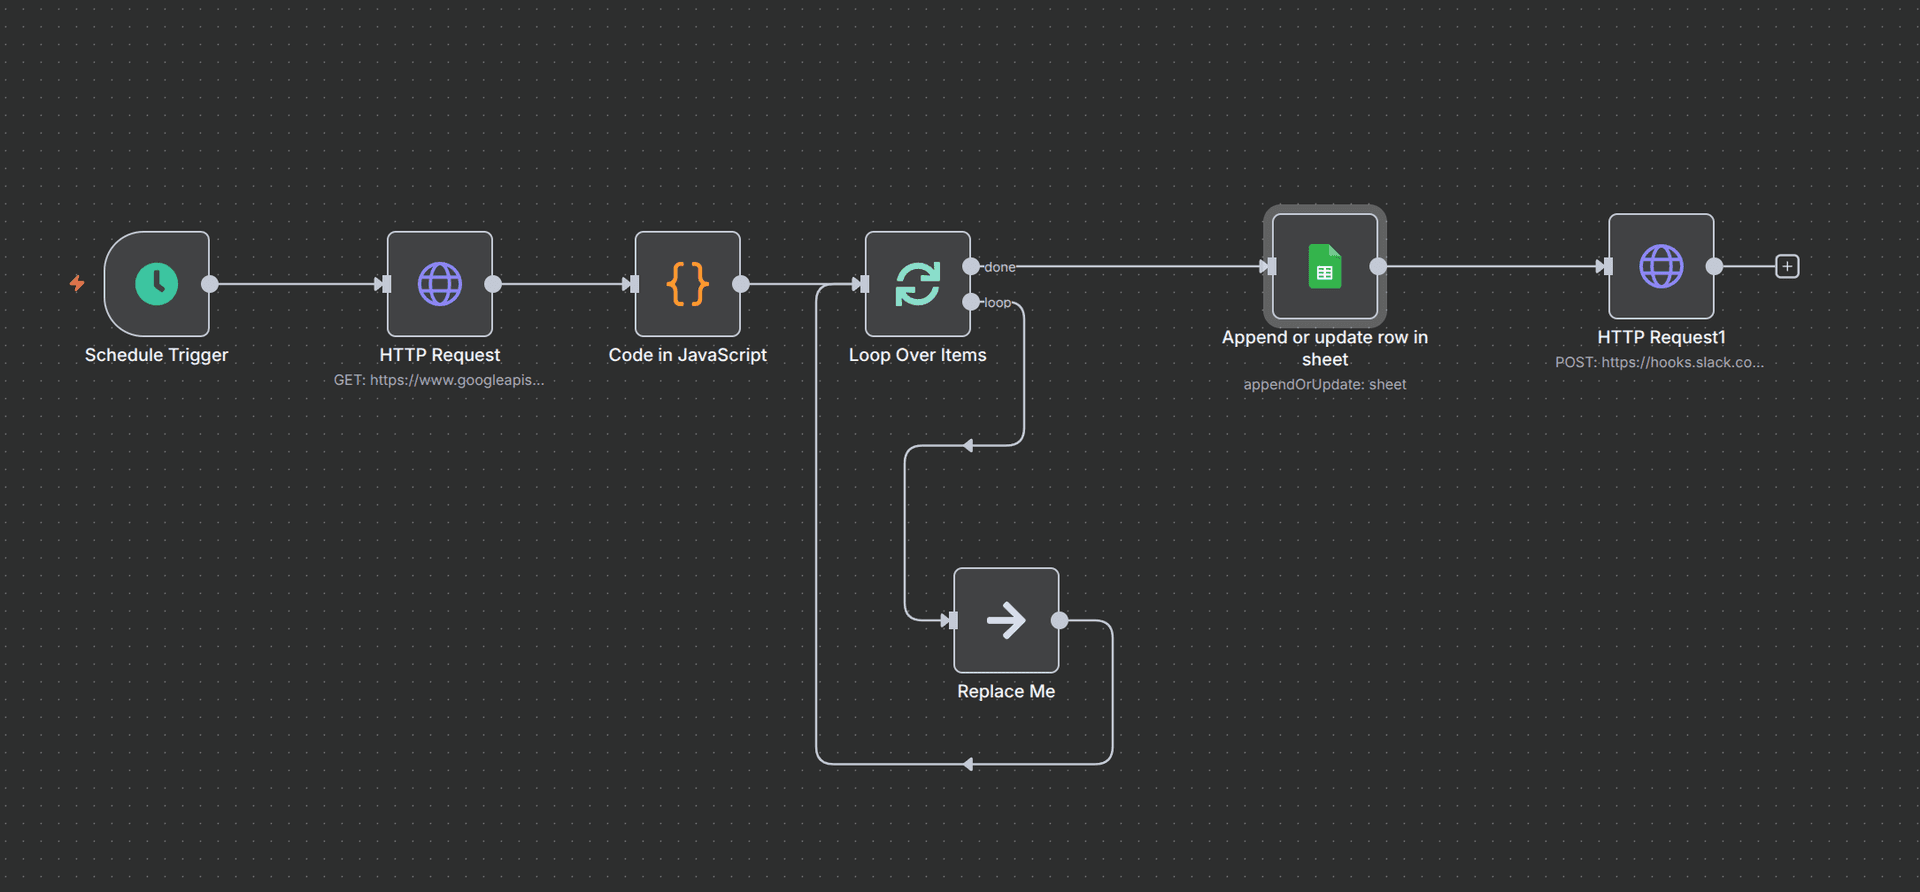
Task: Select the Google Sheets append row node
Action: click(x=1325, y=266)
